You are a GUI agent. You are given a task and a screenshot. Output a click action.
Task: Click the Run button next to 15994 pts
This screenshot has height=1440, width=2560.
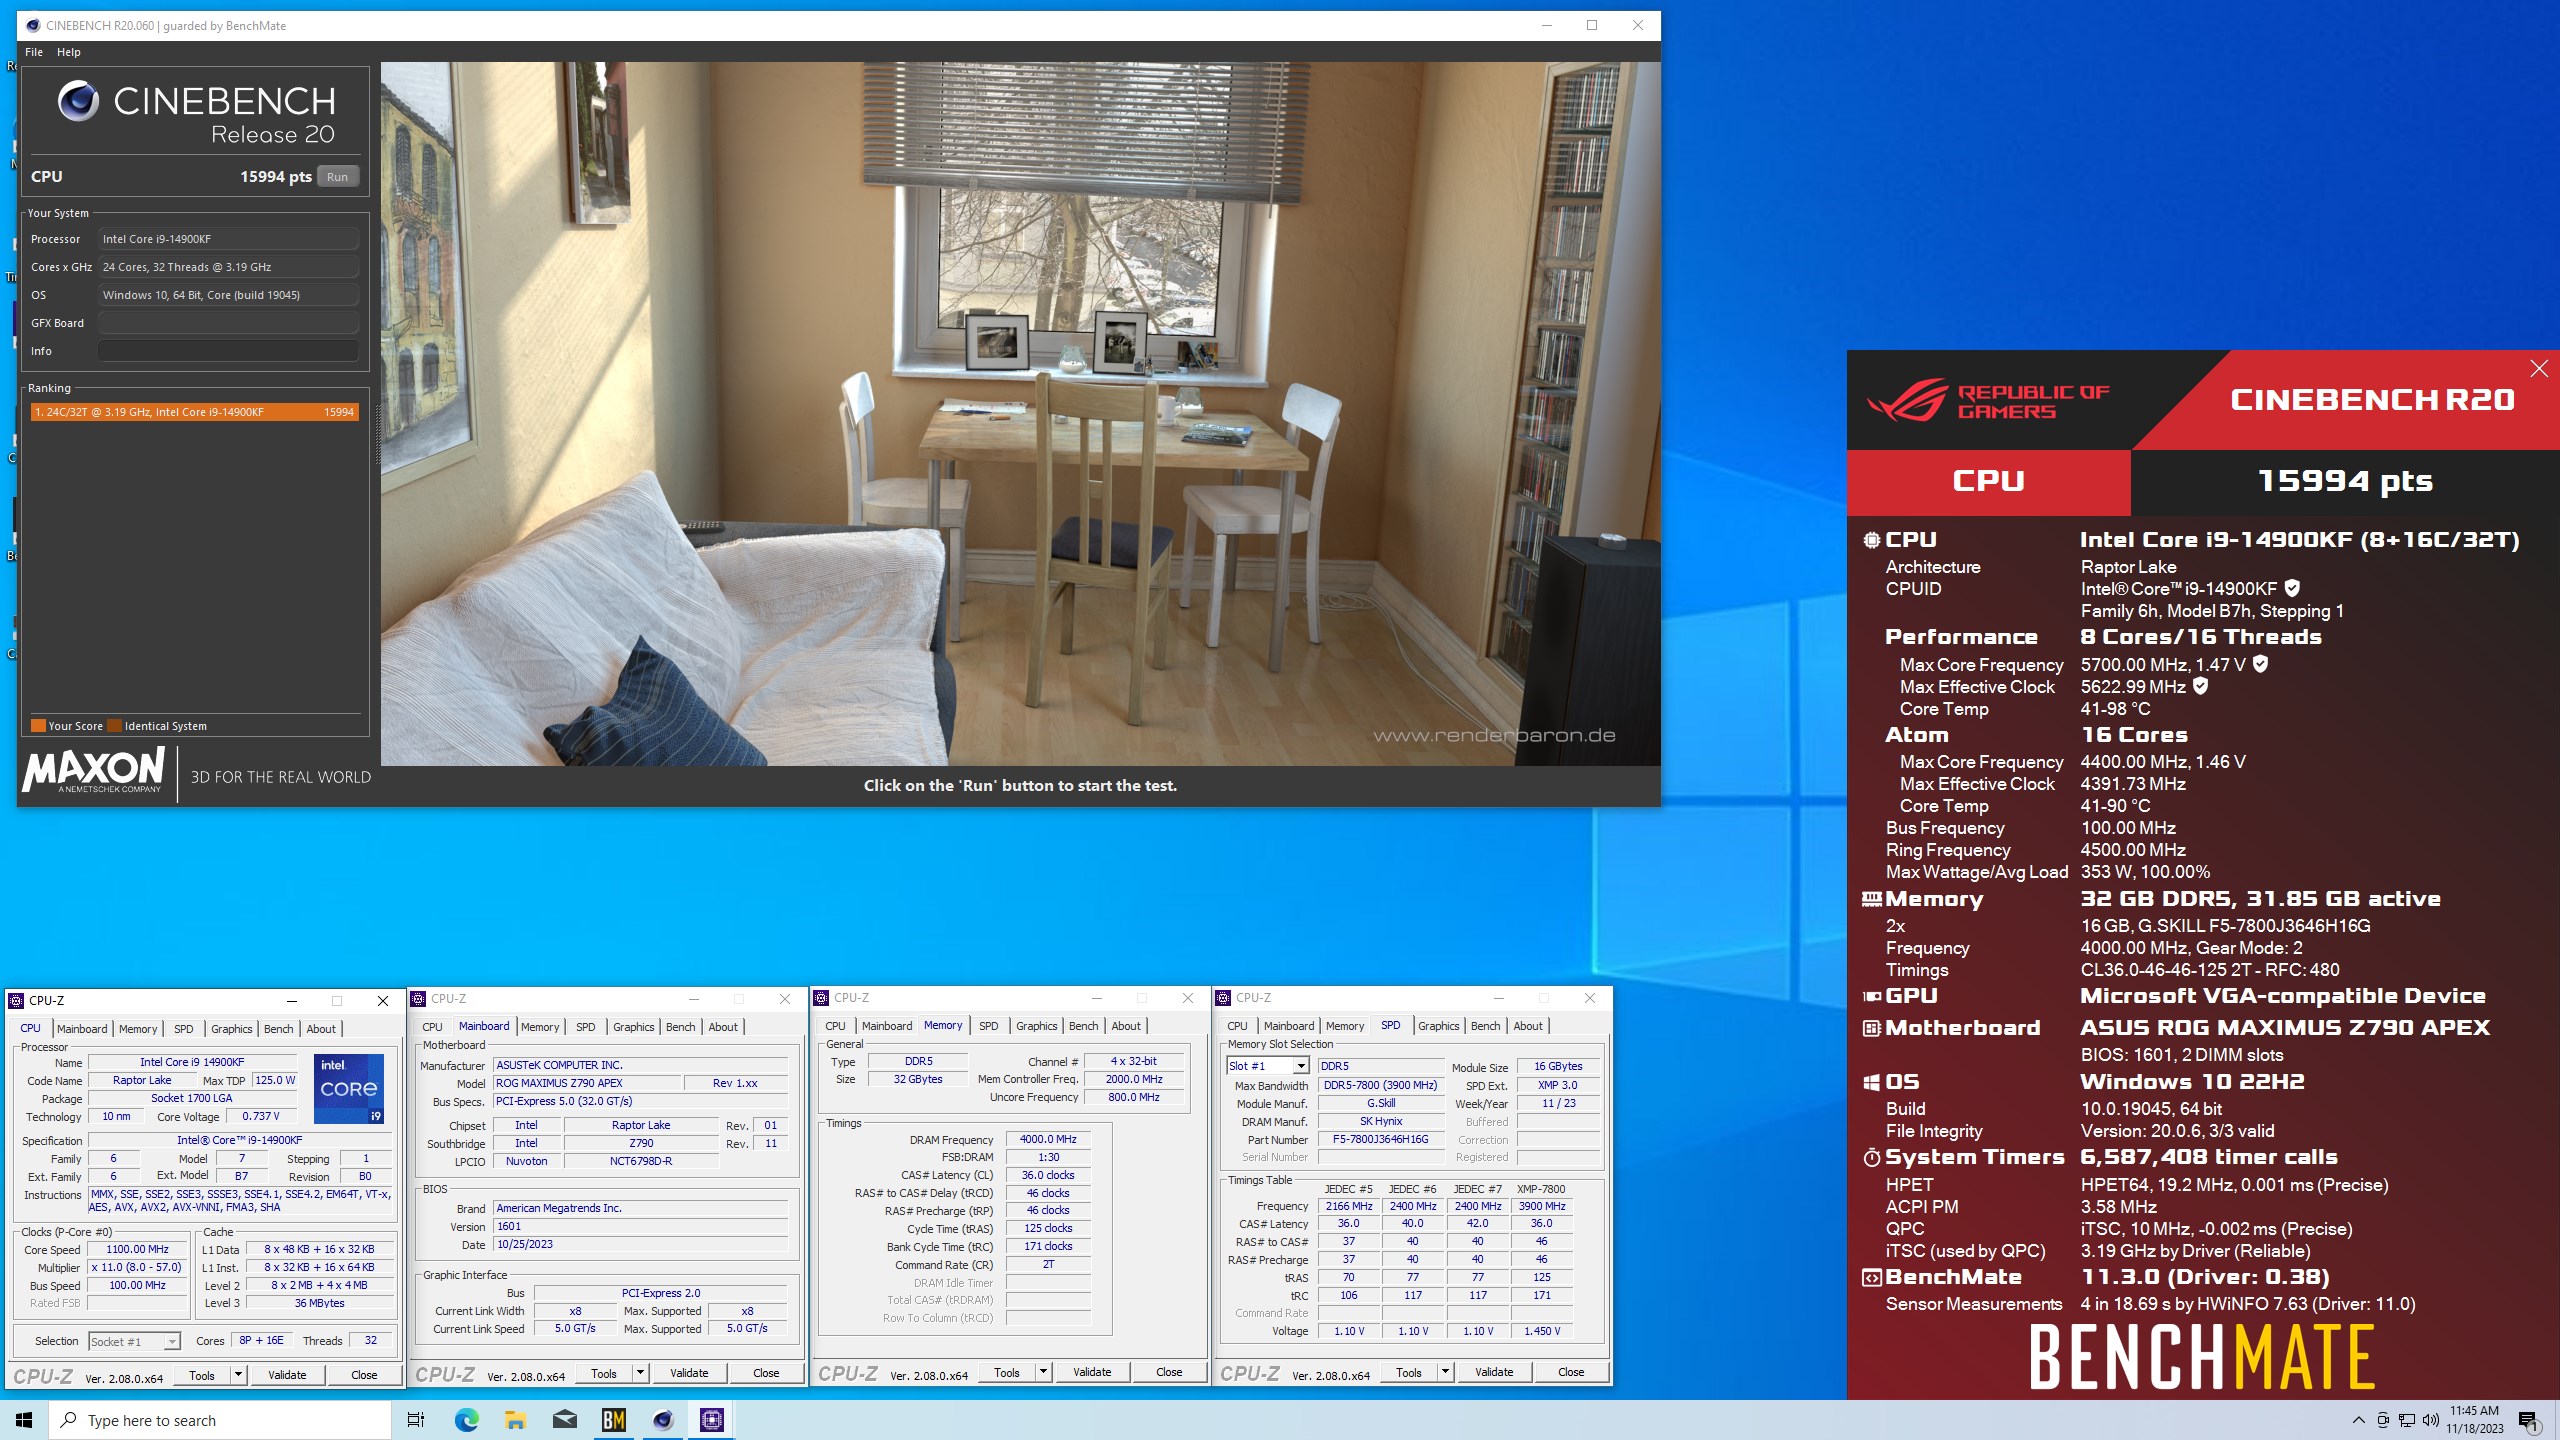point(338,177)
